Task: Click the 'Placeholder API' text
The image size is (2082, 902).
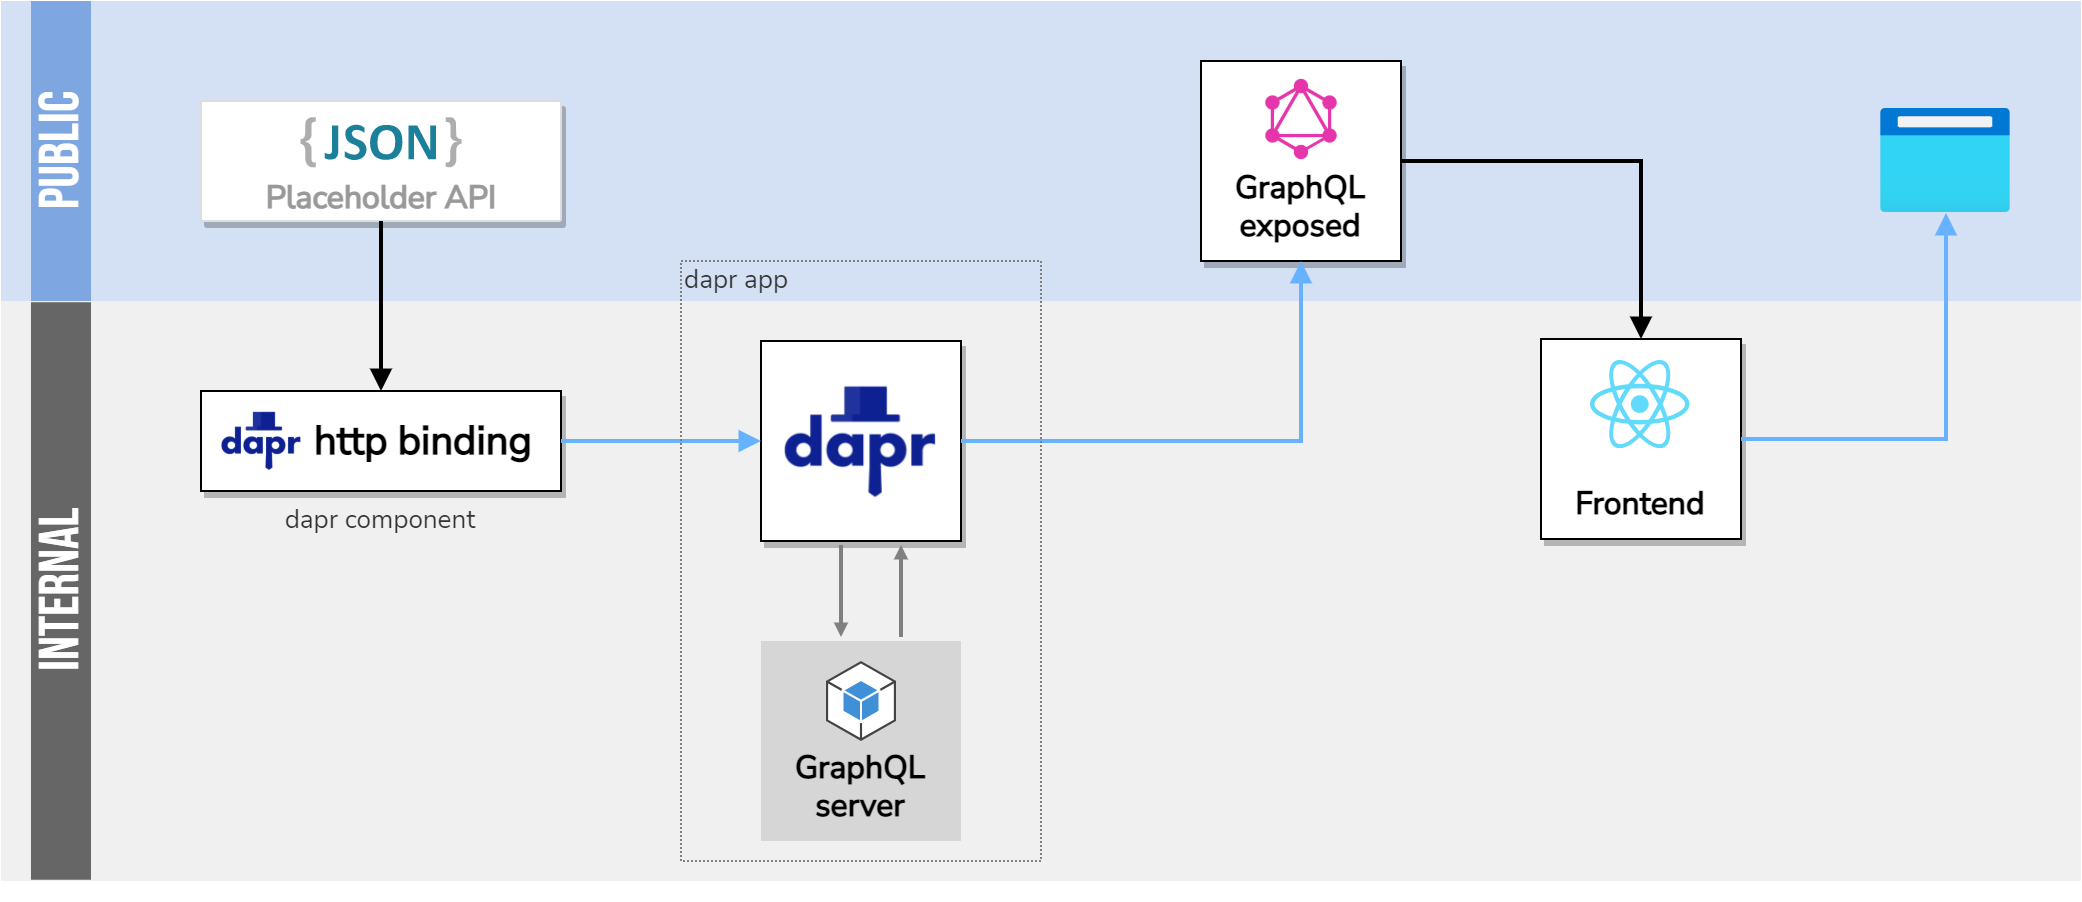Action: click(381, 197)
